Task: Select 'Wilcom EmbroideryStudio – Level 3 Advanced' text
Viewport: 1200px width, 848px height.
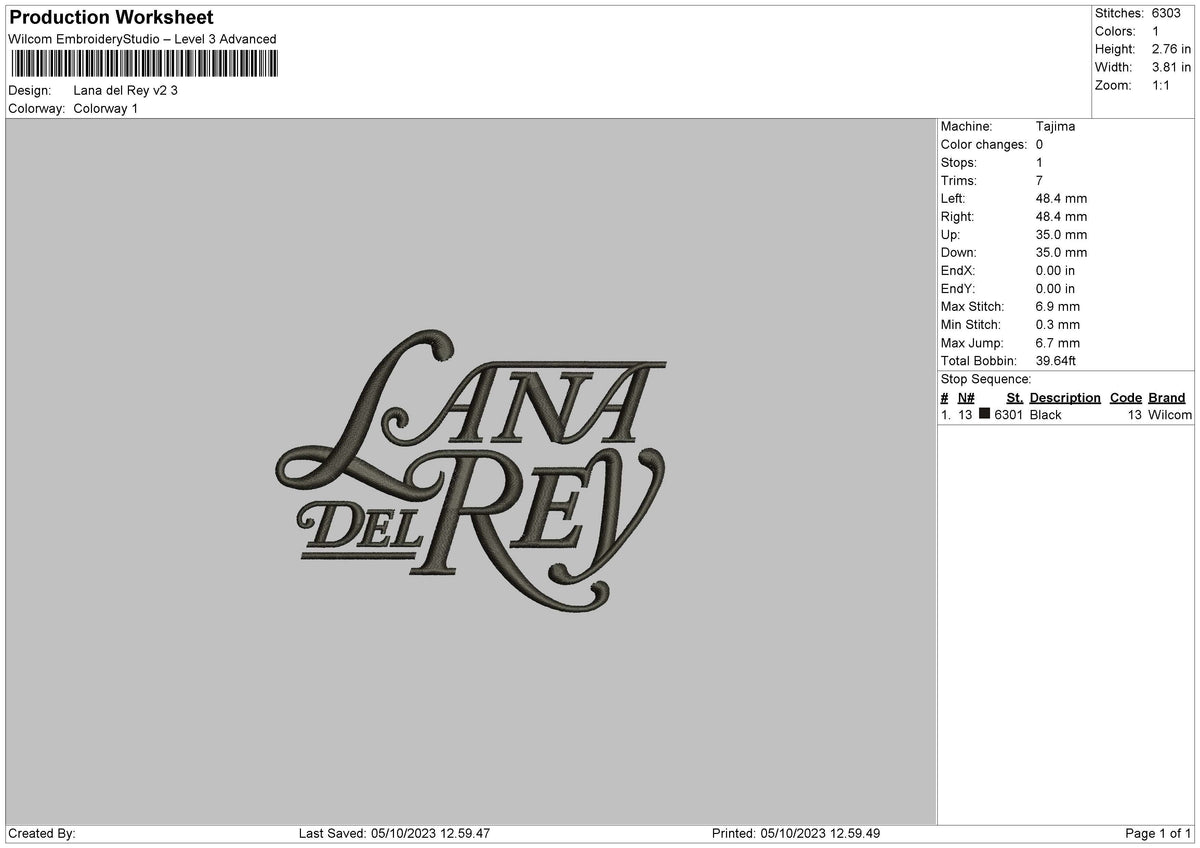Action: (x=142, y=39)
